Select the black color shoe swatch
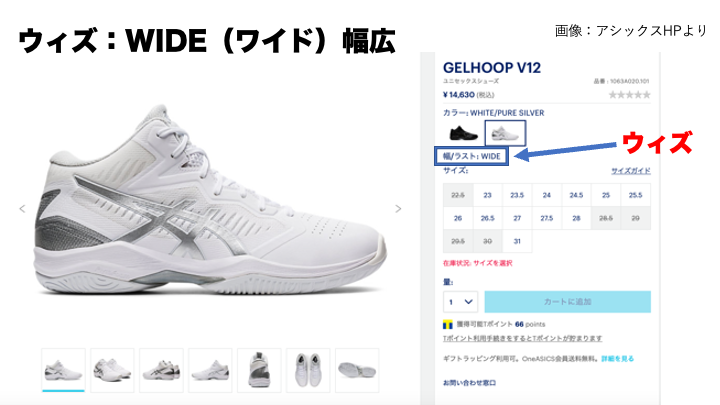Screen dimensions: 720x405 (463, 134)
